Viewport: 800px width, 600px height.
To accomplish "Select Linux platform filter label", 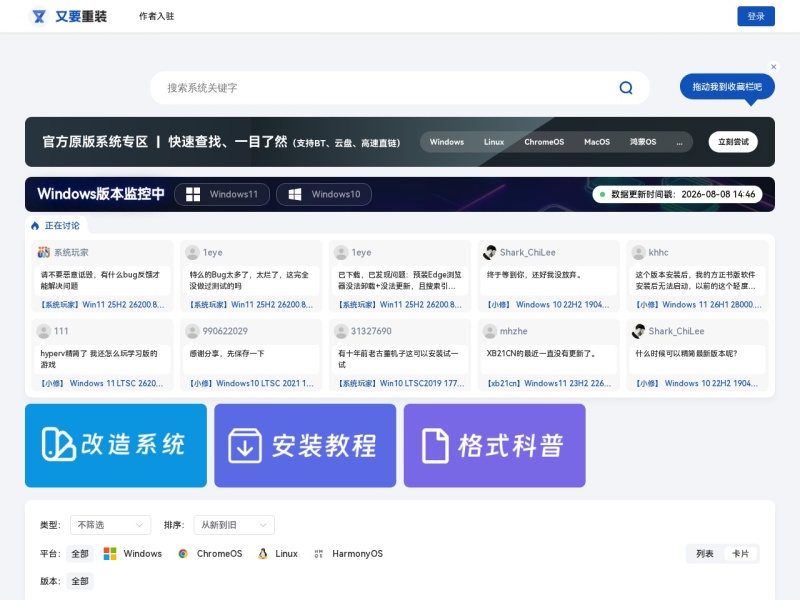I will (x=286, y=554).
